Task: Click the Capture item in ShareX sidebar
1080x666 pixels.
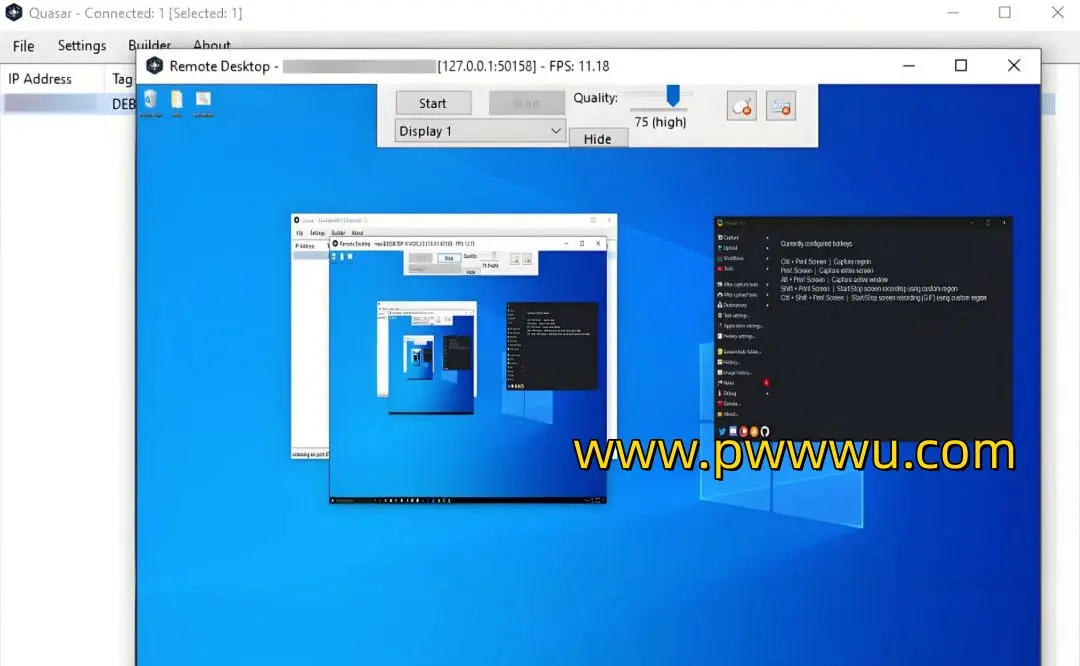Action: (x=730, y=238)
